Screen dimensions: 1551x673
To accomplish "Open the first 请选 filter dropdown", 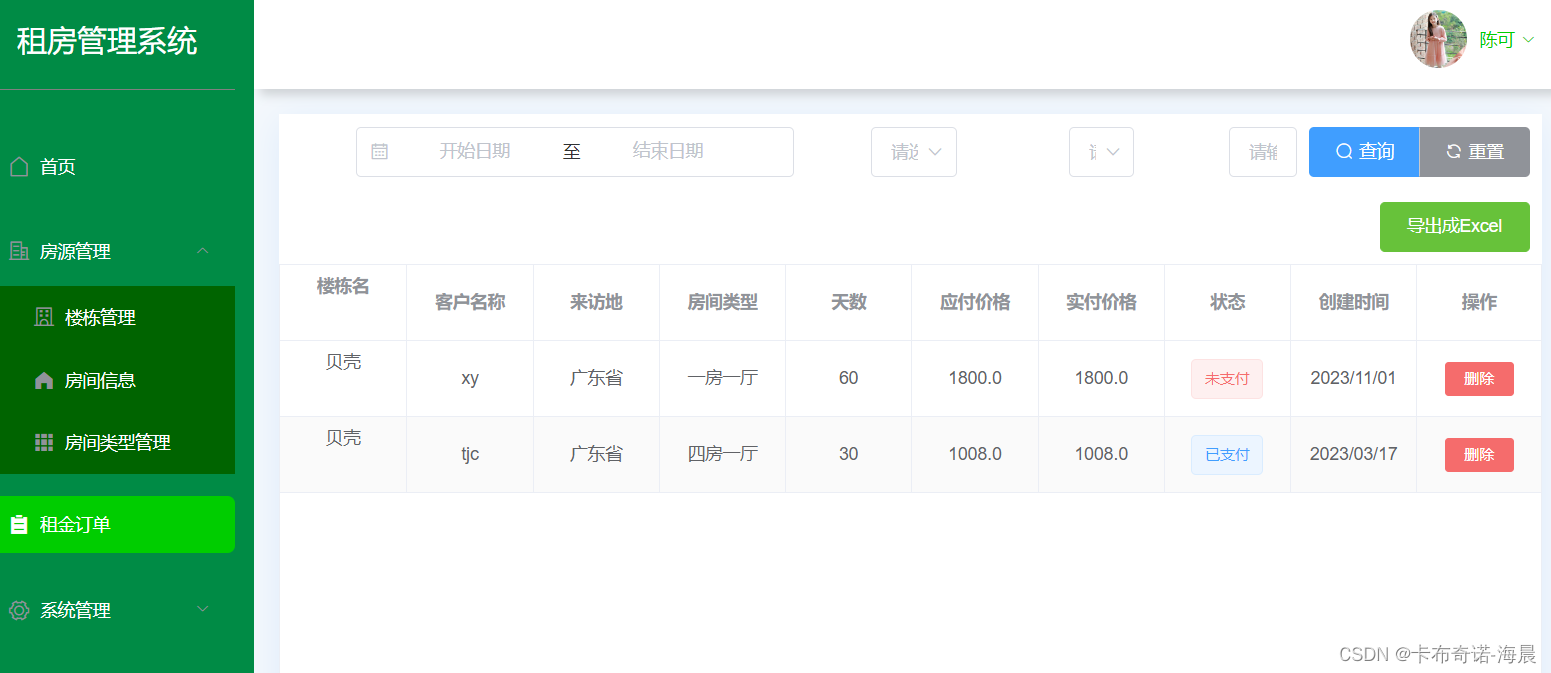I will coord(913,151).
